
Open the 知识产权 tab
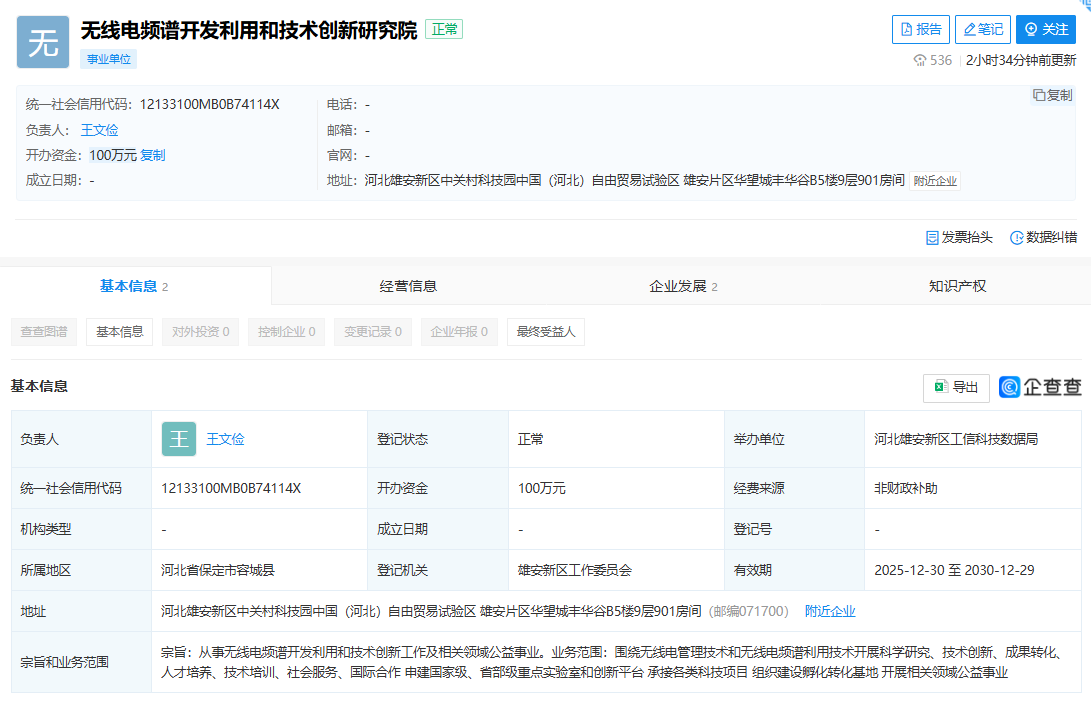click(957, 286)
